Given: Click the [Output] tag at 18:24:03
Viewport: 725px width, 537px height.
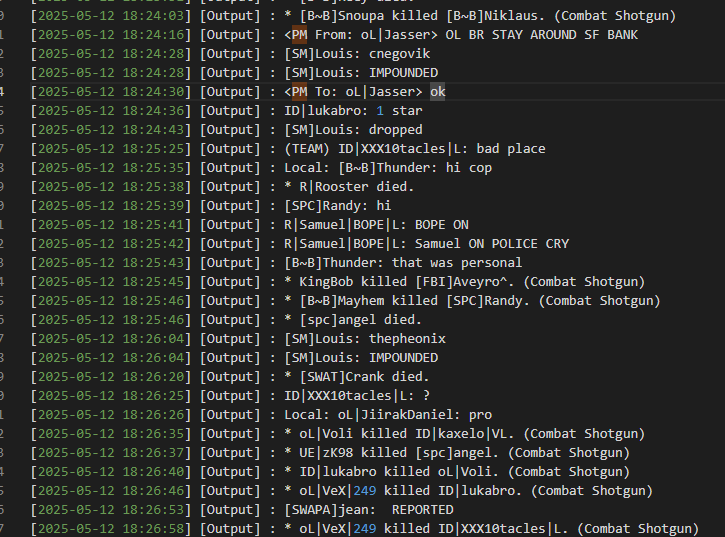Looking at the screenshot, I should (230, 16).
